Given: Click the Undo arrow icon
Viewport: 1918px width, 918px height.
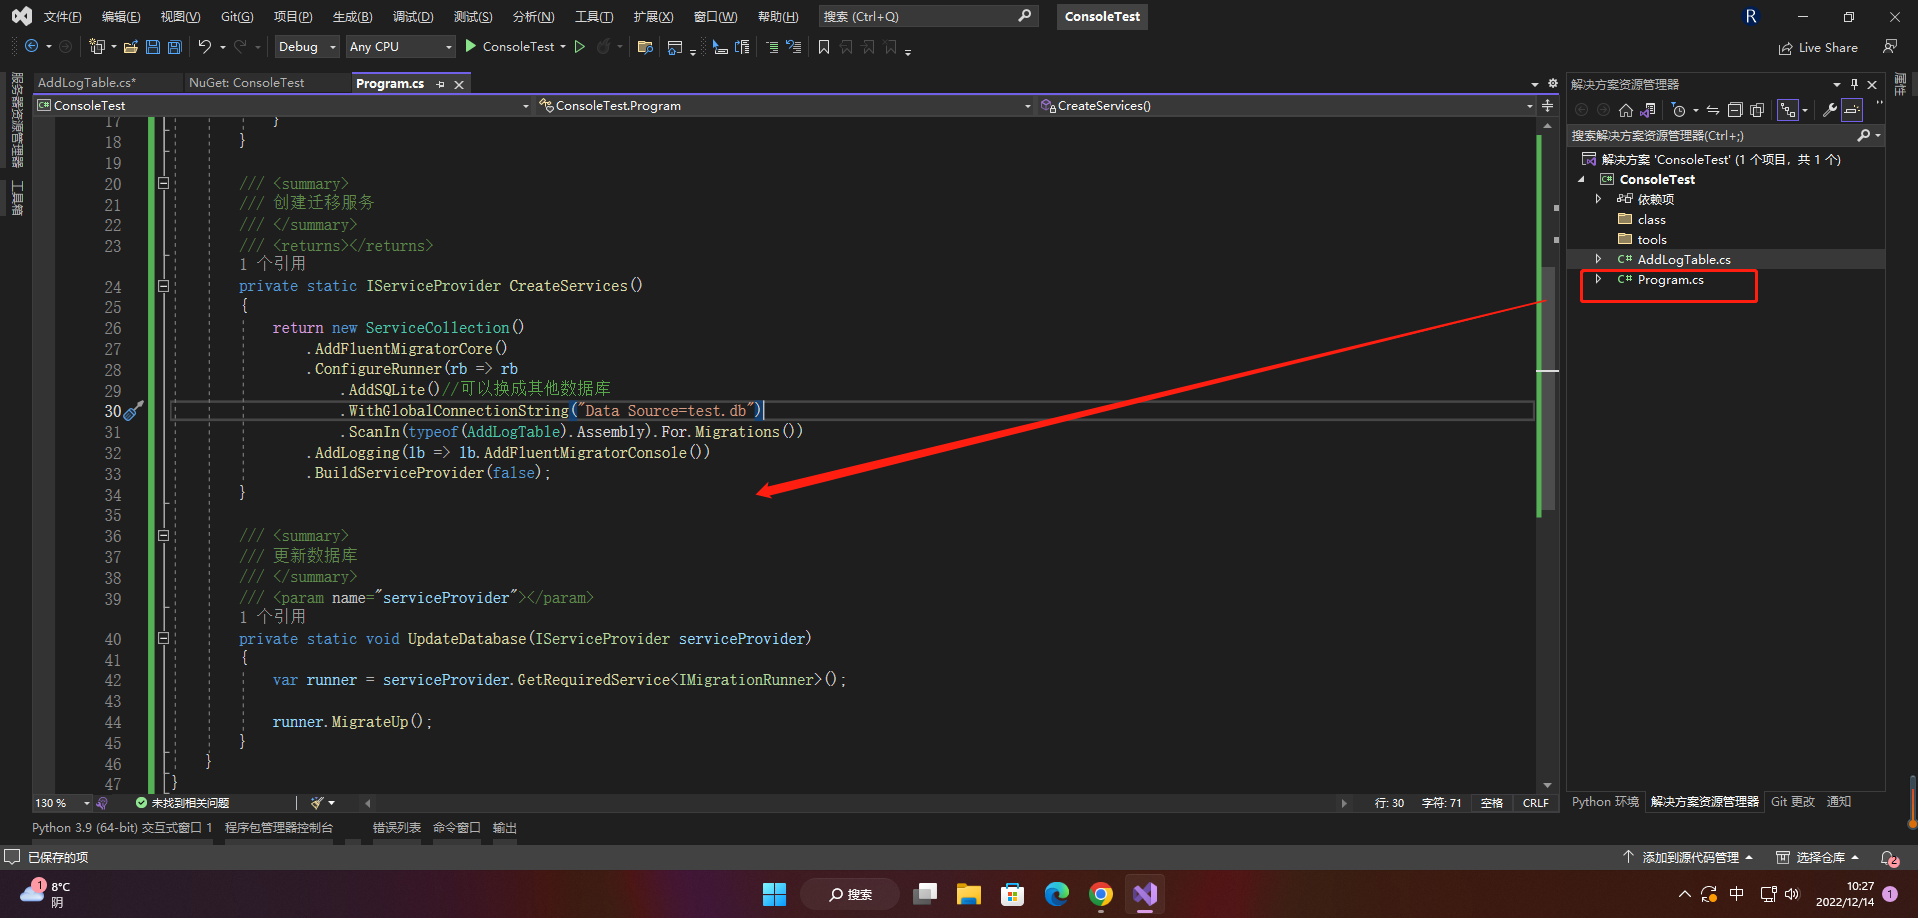Looking at the screenshot, I should [205, 47].
